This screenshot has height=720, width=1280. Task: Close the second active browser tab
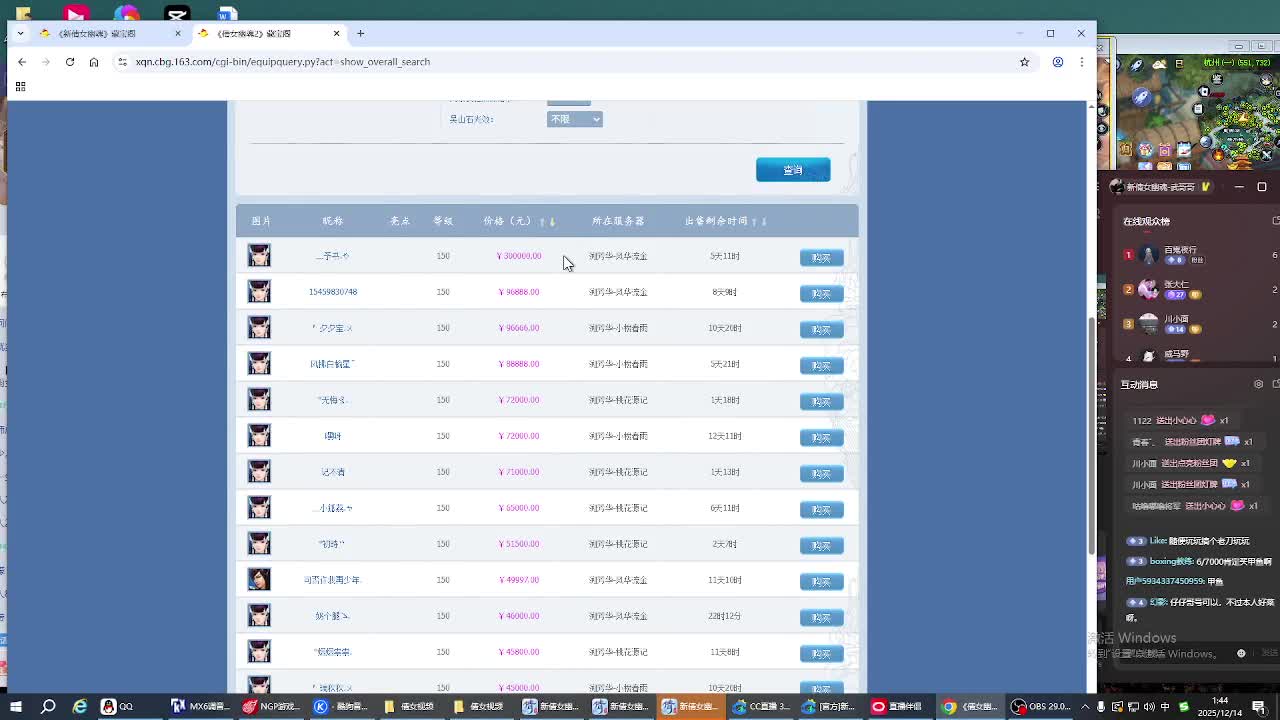tap(336, 33)
